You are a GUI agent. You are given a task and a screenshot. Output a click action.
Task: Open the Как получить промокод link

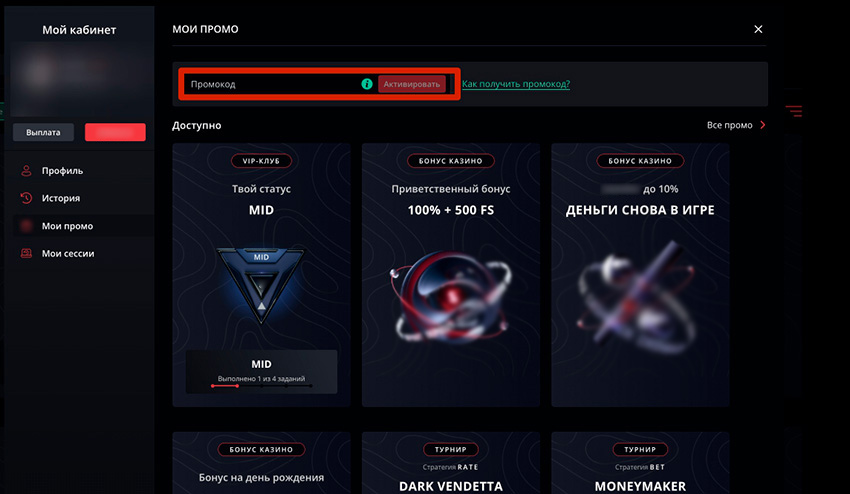pyautogui.click(x=516, y=84)
